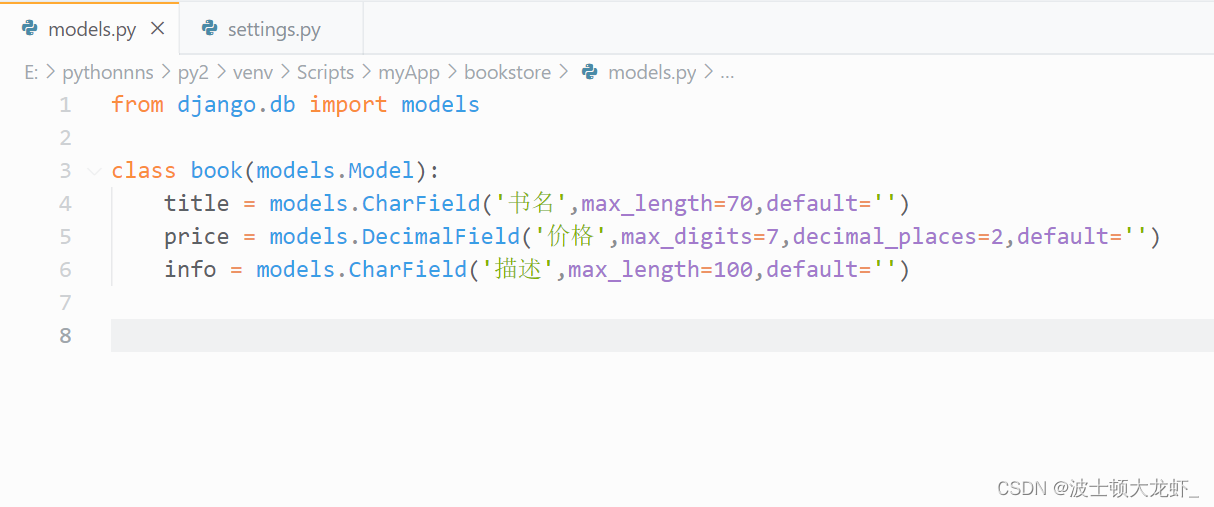Select the venv breadcrumb folder

click(x=253, y=72)
